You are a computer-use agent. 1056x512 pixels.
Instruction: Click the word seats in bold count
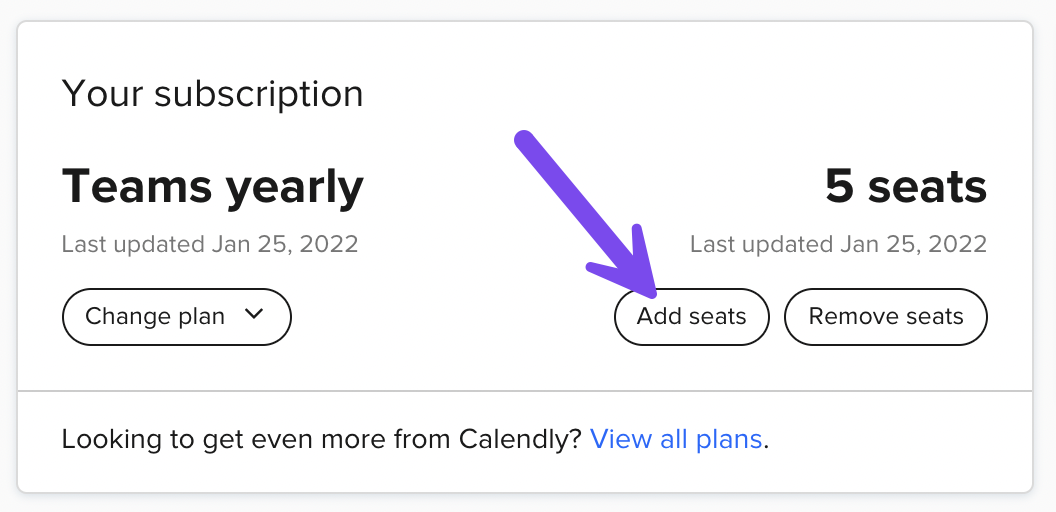tap(926, 187)
